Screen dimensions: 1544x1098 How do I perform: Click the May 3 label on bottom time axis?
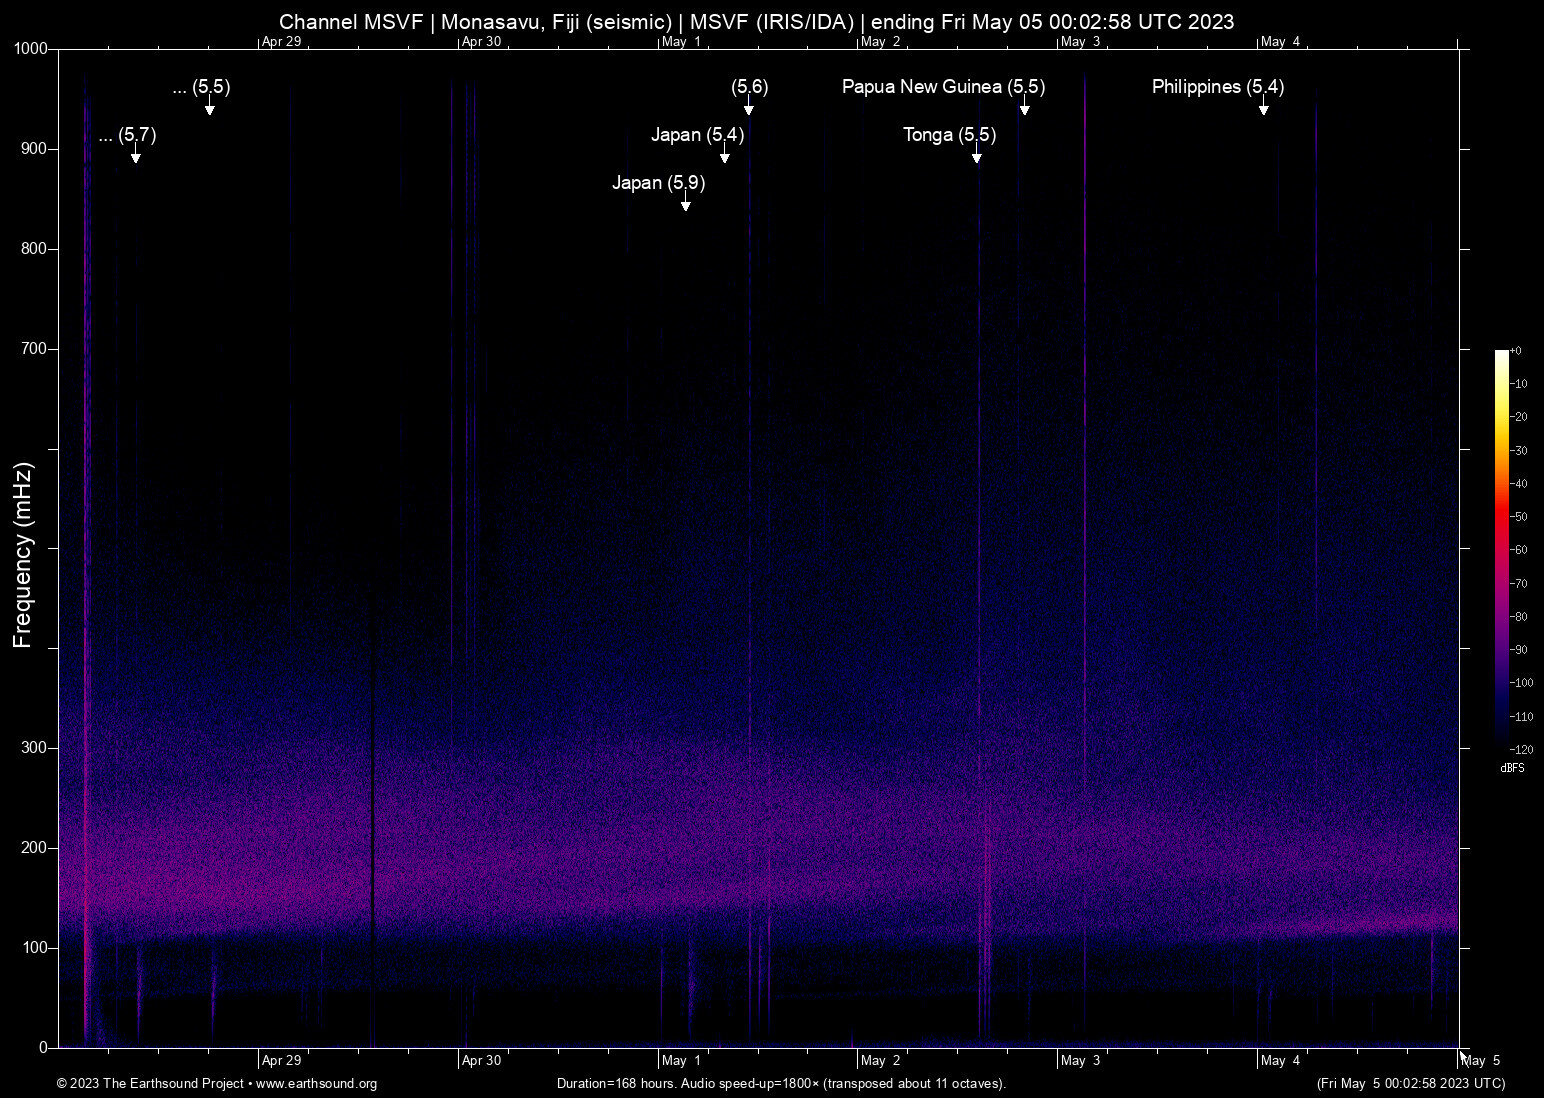tap(1080, 1060)
